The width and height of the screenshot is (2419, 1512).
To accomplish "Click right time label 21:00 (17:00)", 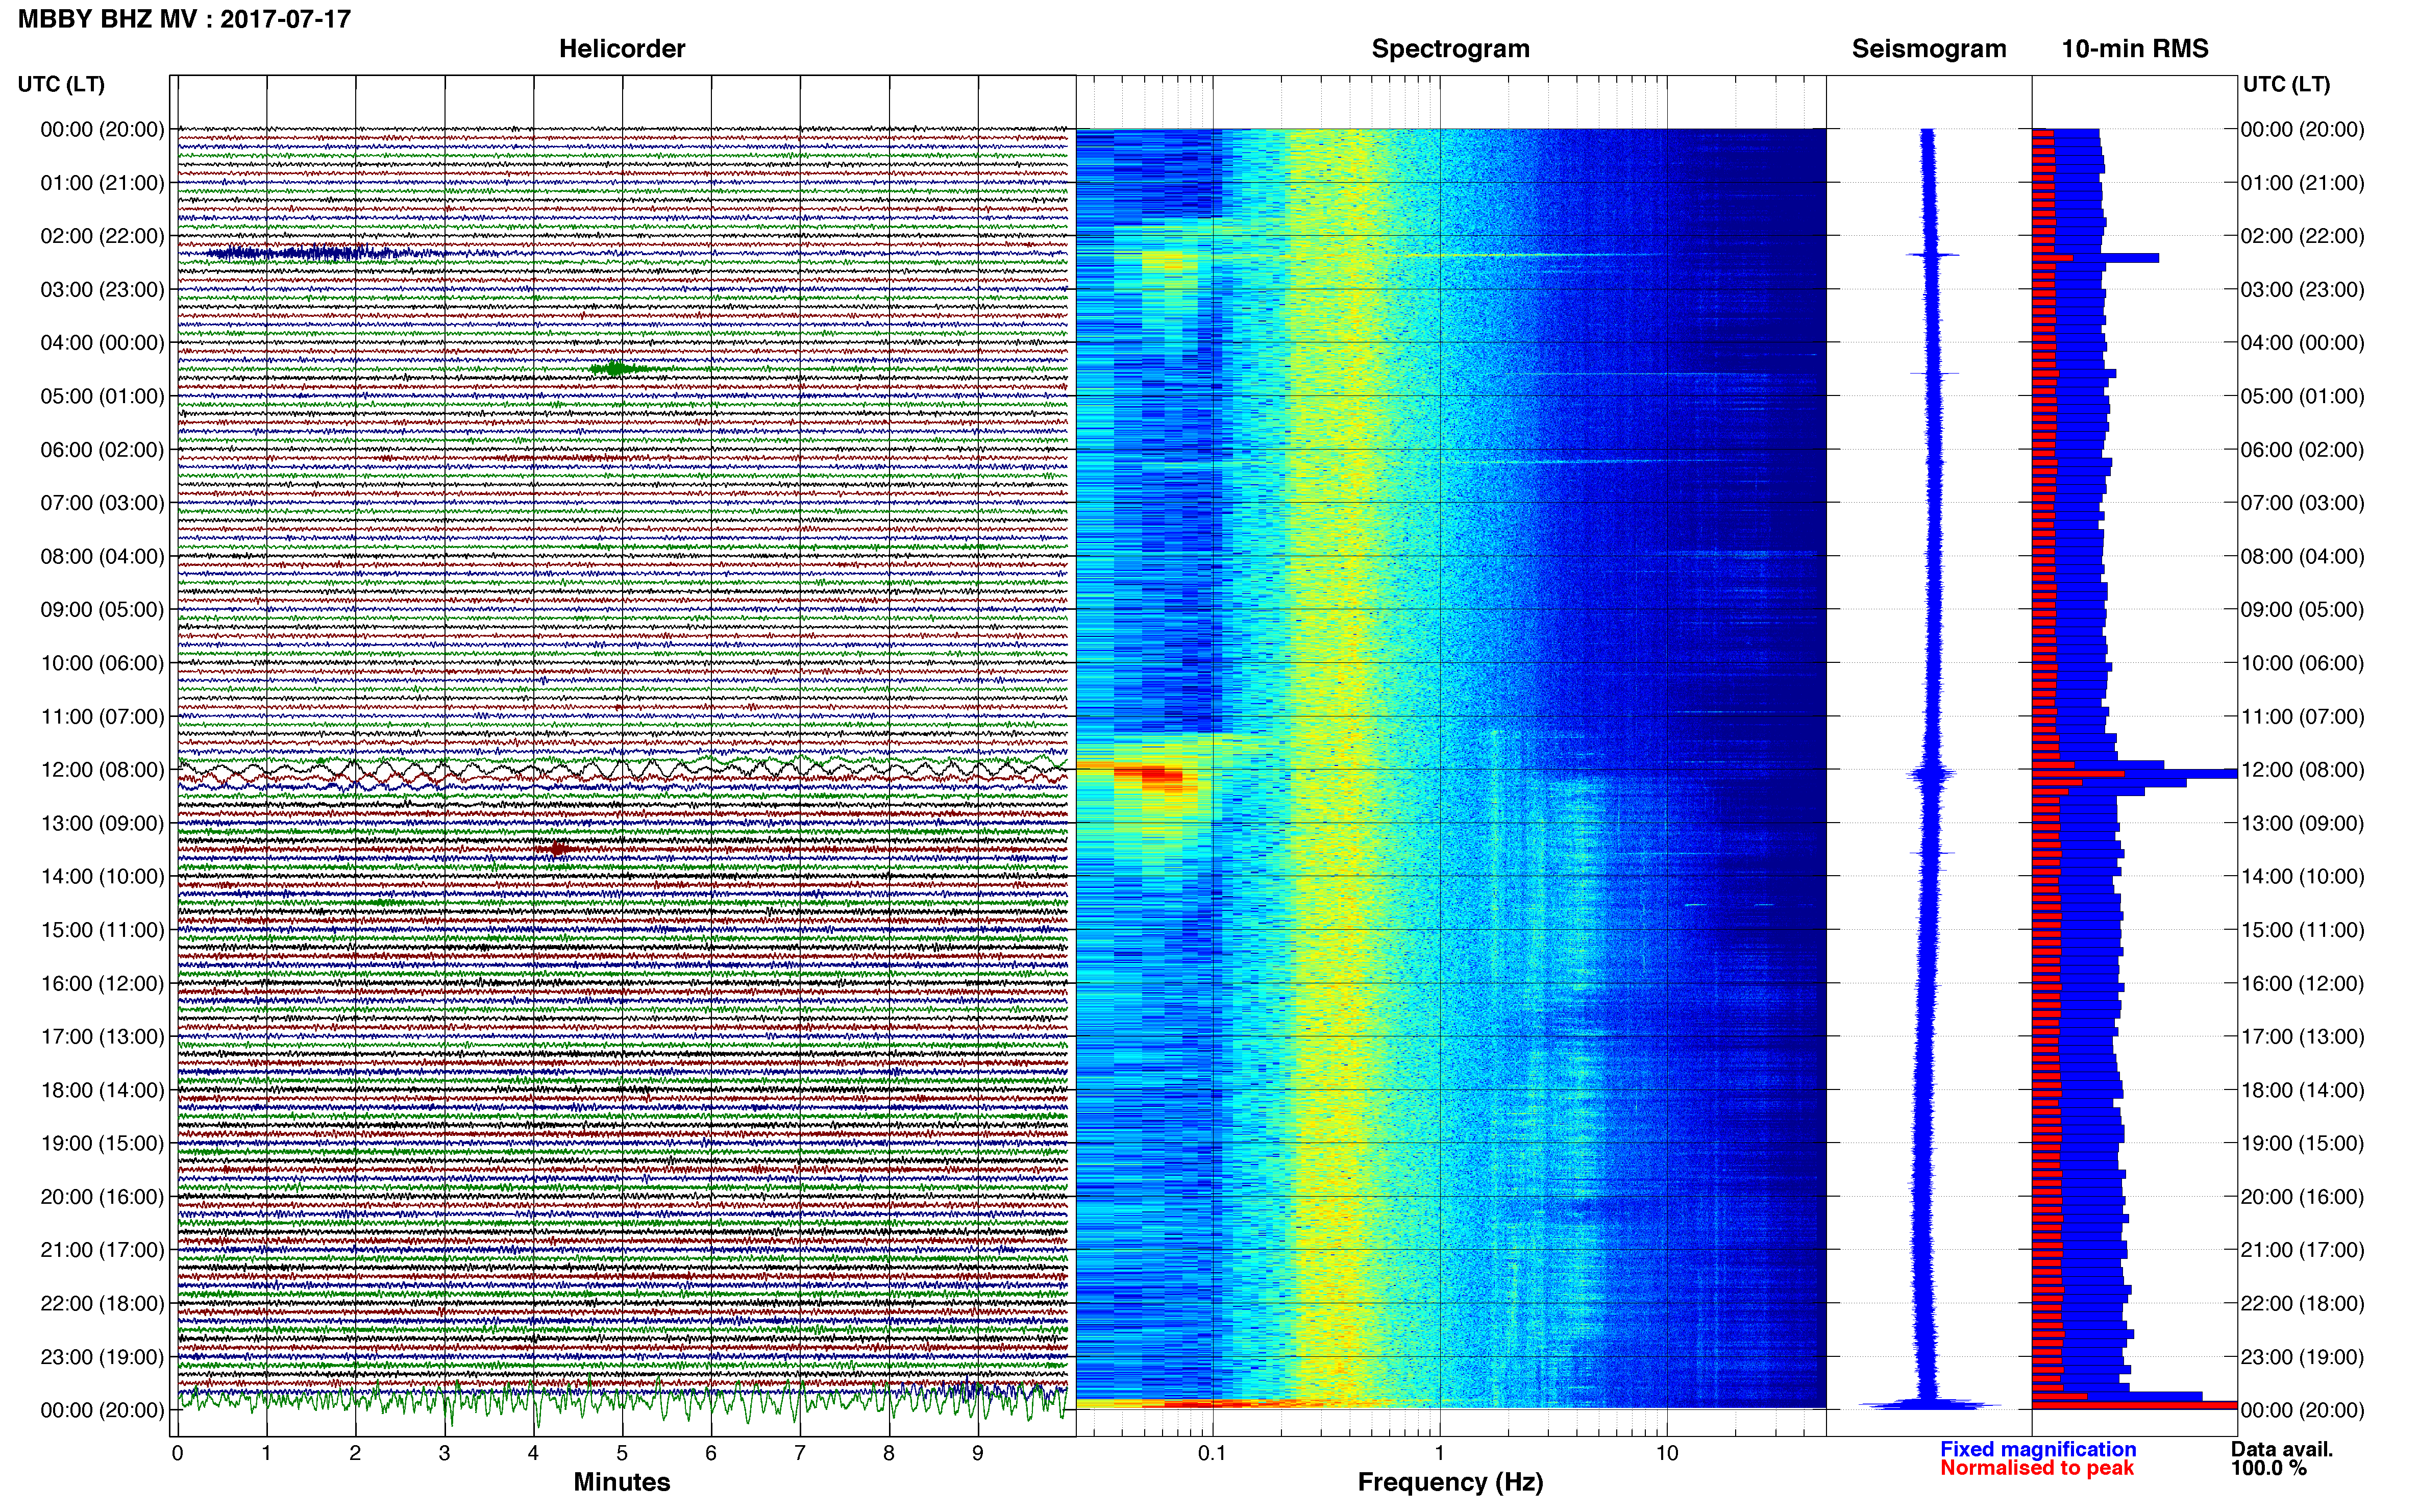I will (2302, 1250).
